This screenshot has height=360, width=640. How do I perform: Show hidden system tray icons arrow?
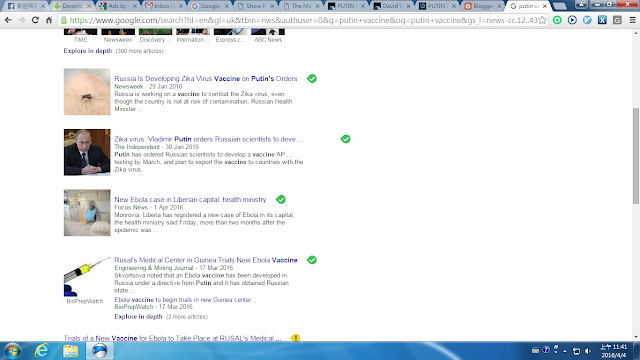tap(565, 351)
